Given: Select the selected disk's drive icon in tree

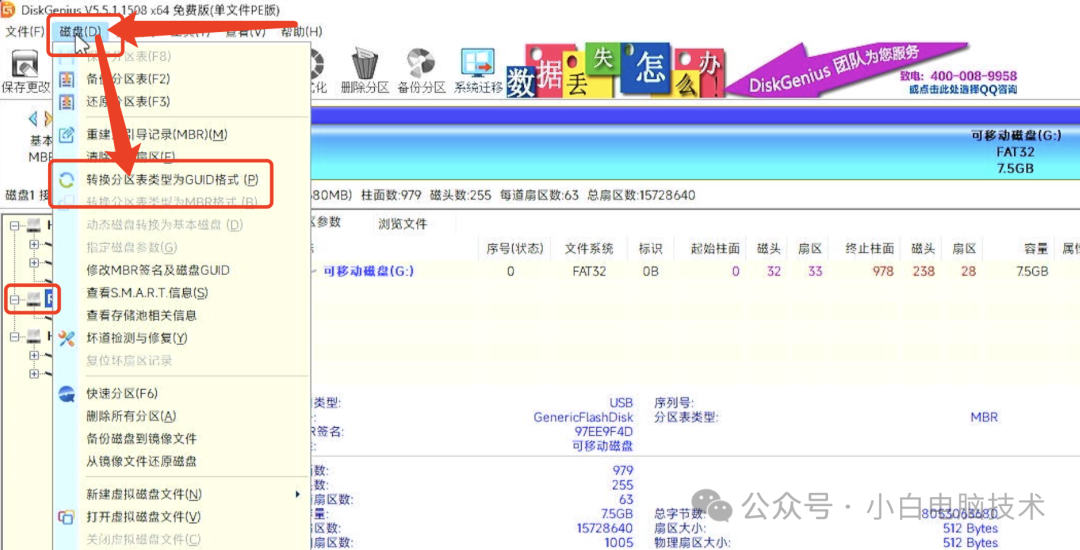Looking at the screenshot, I should coord(34,299).
